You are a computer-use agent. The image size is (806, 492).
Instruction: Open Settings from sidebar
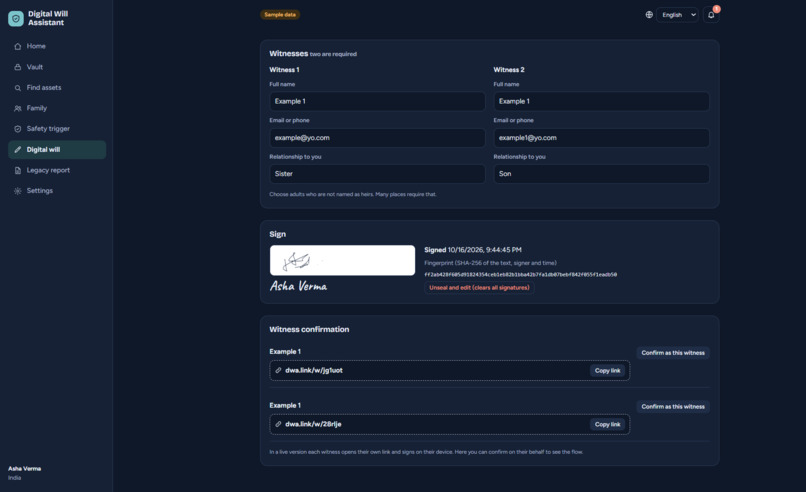click(x=57, y=191)
